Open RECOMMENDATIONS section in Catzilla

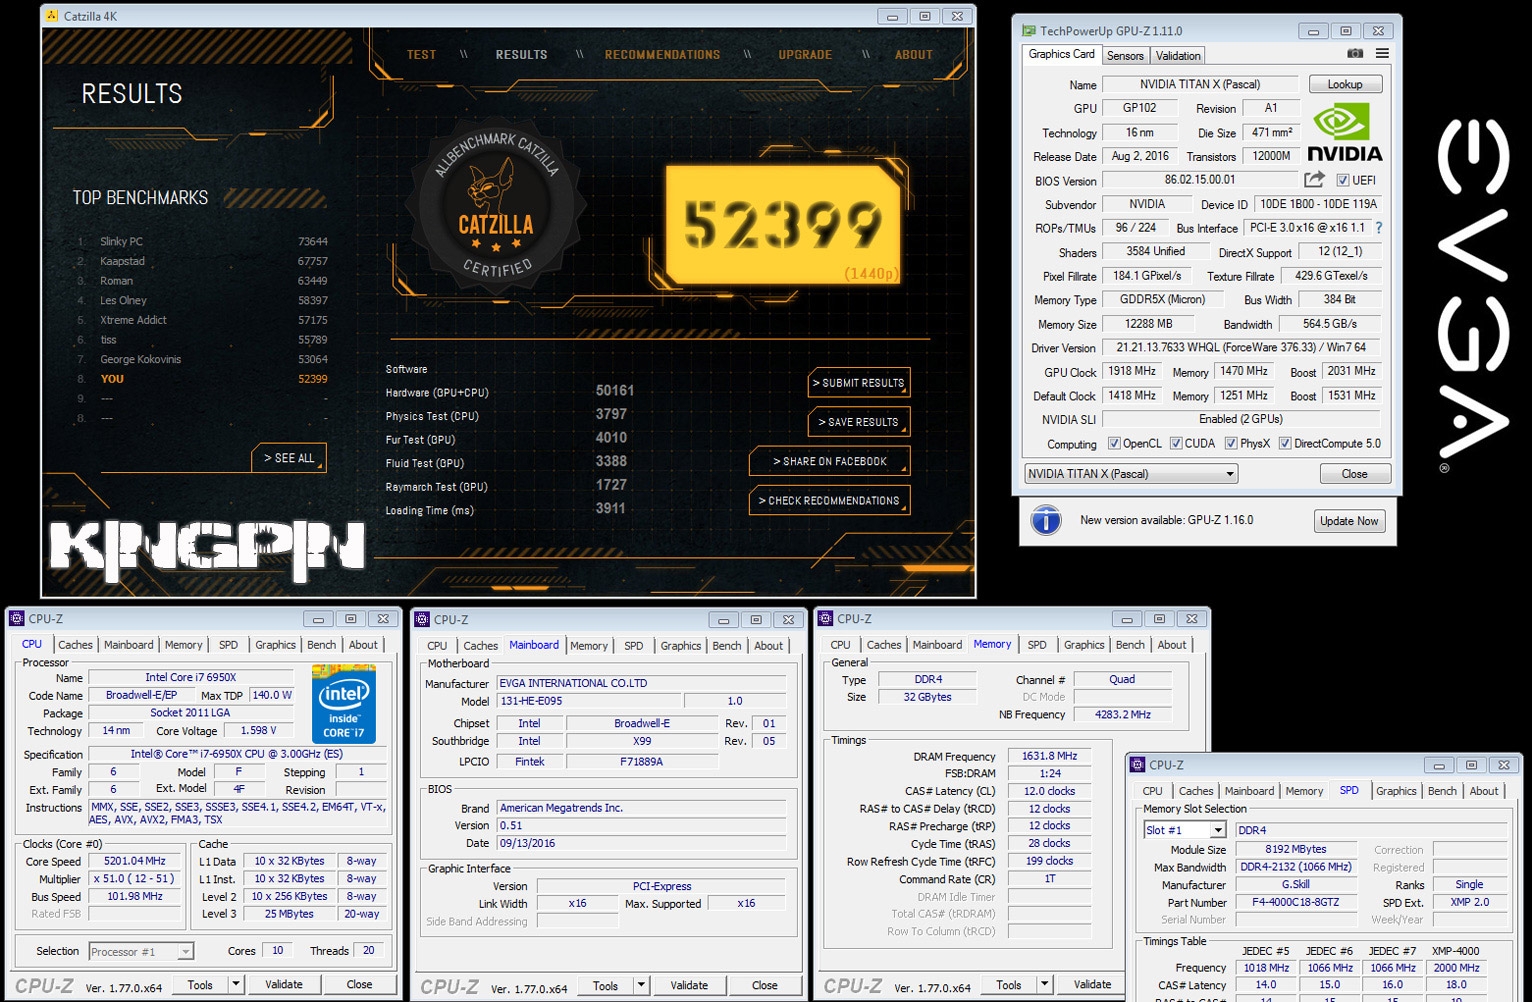point(662,55)
